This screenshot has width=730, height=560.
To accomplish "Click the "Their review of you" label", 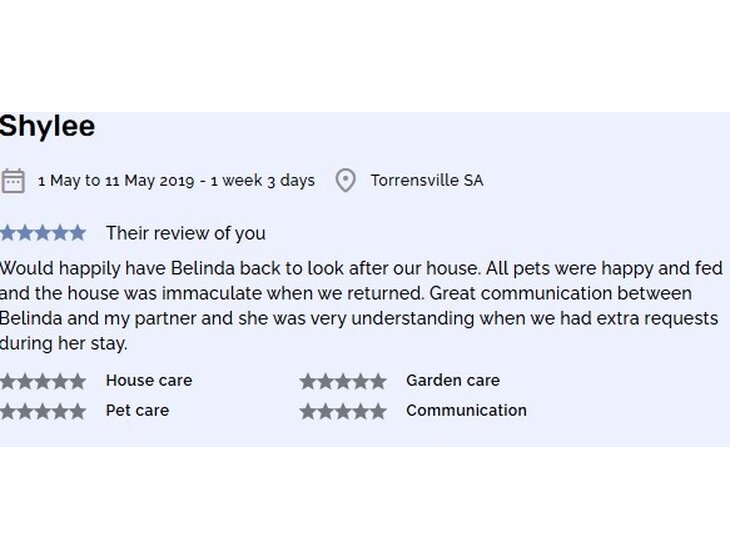I will click(x=186, y=233).
